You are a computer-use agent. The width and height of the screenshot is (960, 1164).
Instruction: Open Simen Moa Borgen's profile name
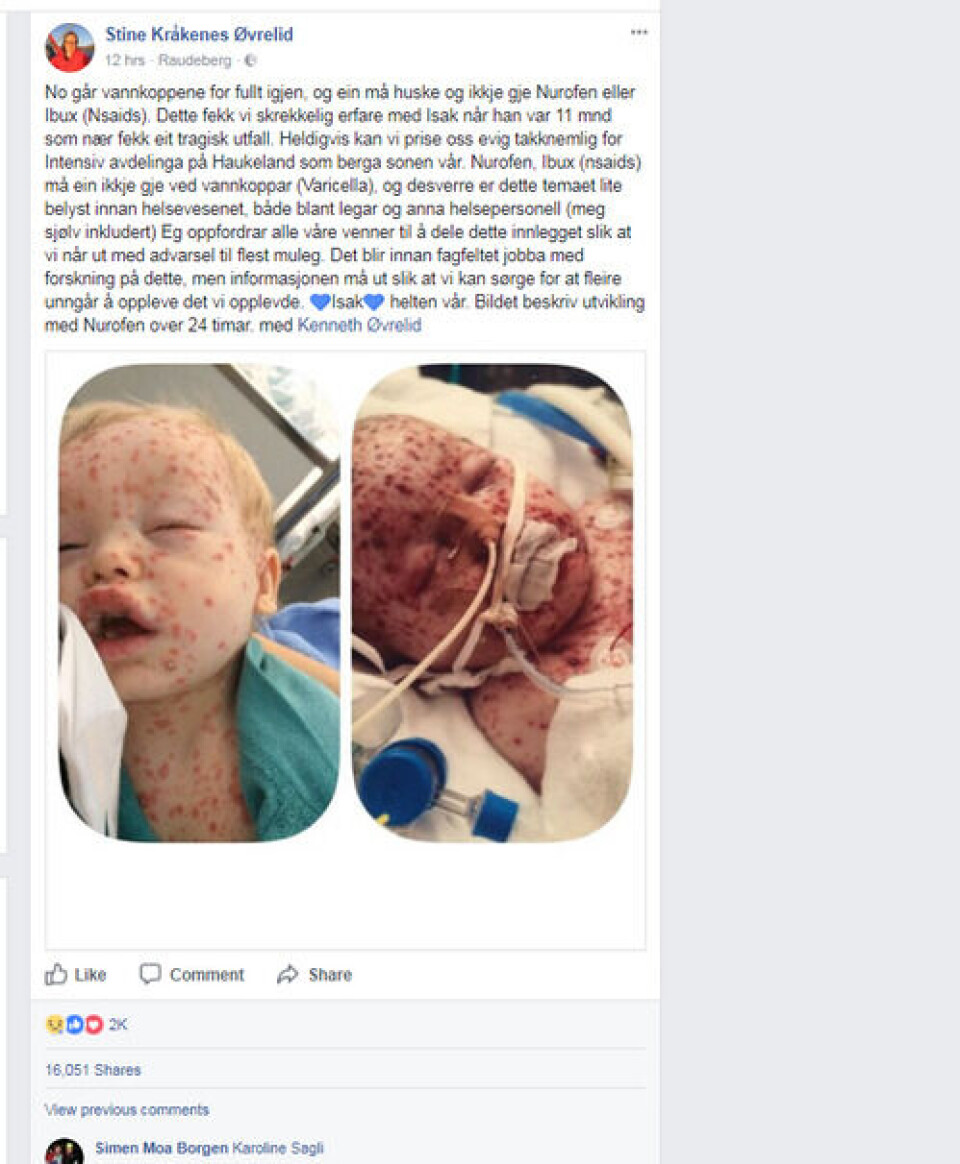162,1148
